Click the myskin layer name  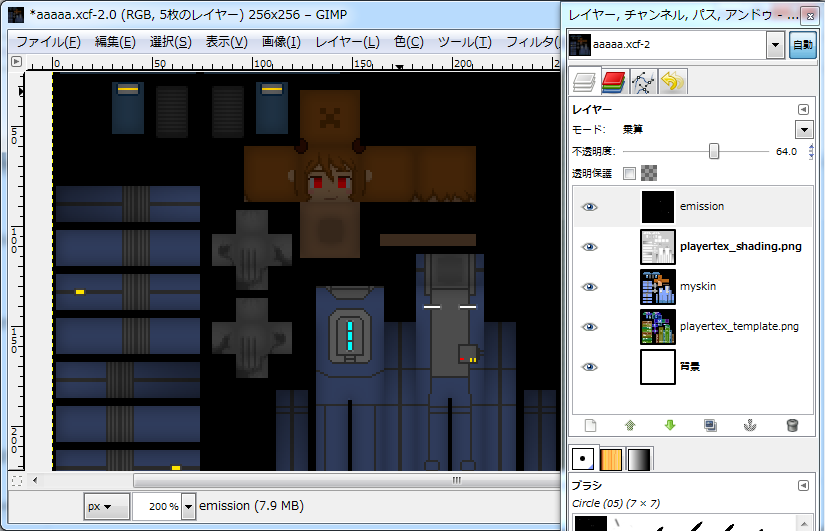pos(698,286)
